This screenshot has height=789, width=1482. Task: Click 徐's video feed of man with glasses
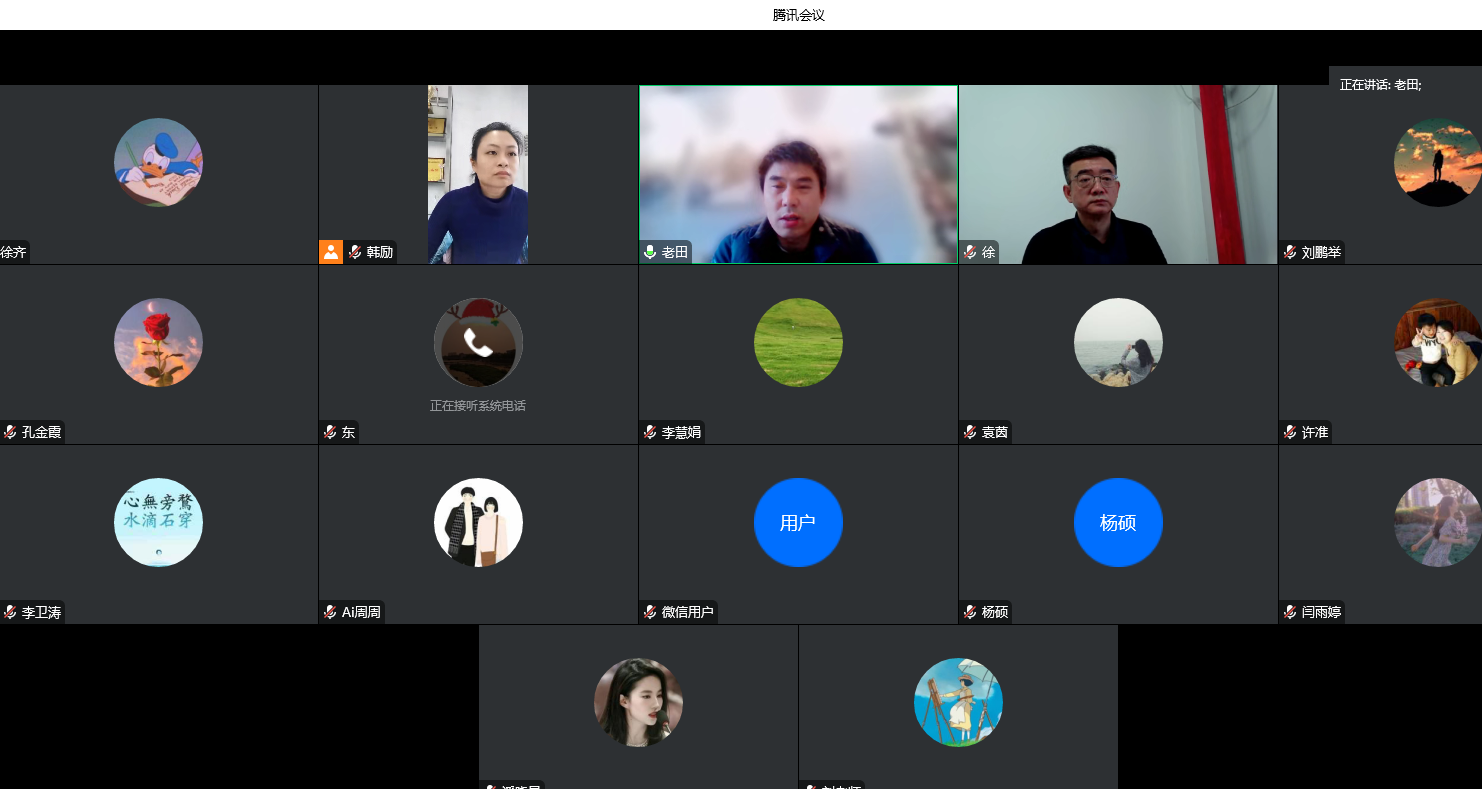pyautogui.click(x=1118, y=174)
